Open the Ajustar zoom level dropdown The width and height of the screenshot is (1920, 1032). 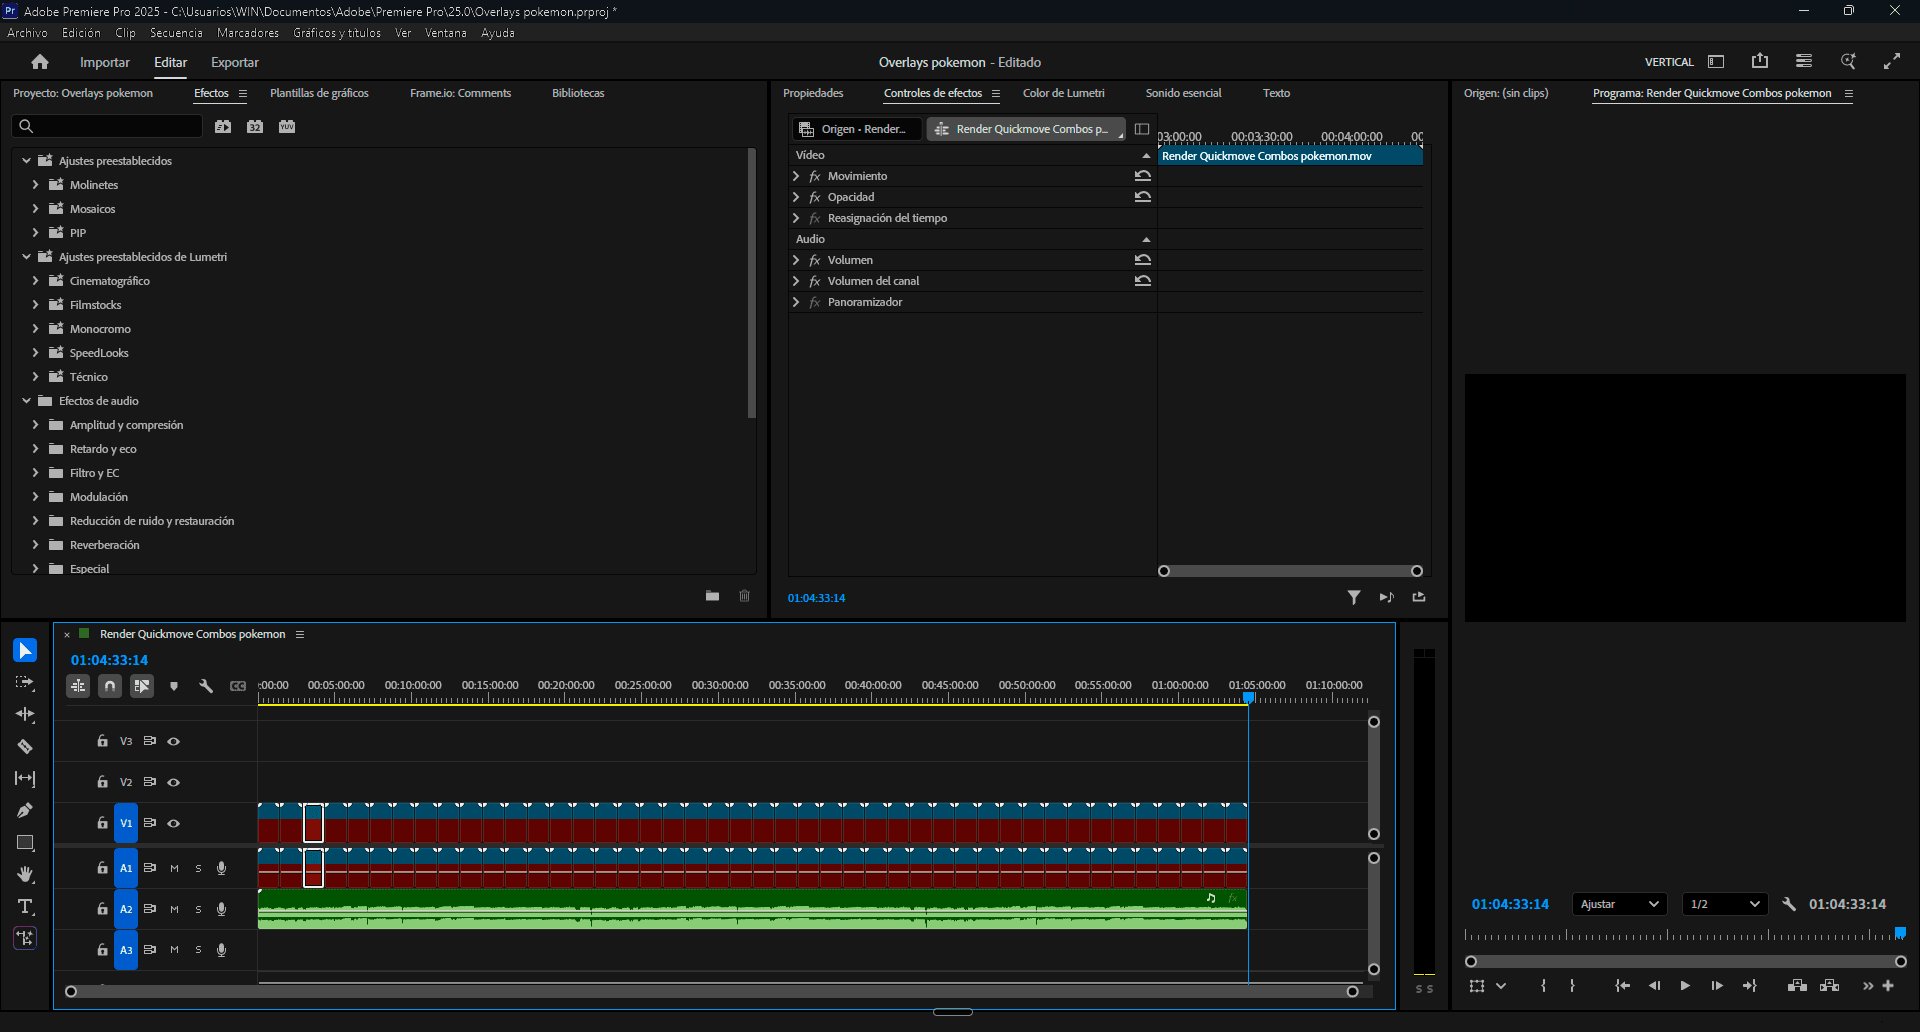click(x=1619, y=904)
